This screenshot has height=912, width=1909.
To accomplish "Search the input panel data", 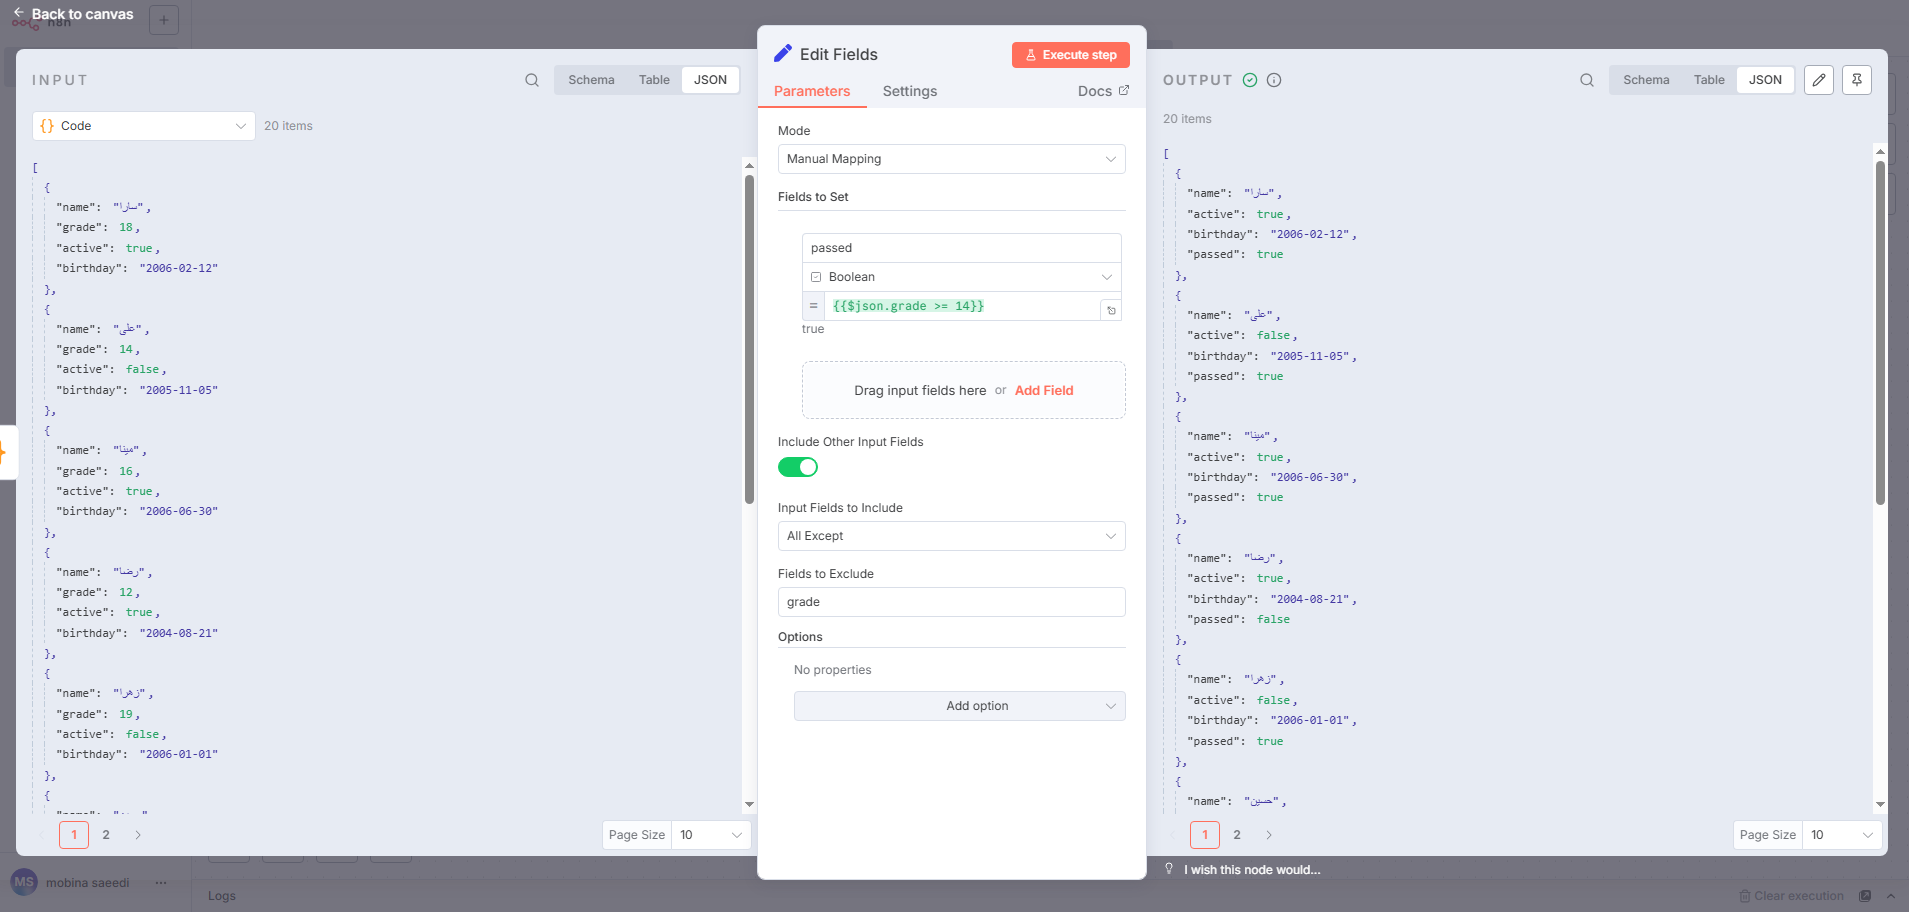I will coord(532,80).
